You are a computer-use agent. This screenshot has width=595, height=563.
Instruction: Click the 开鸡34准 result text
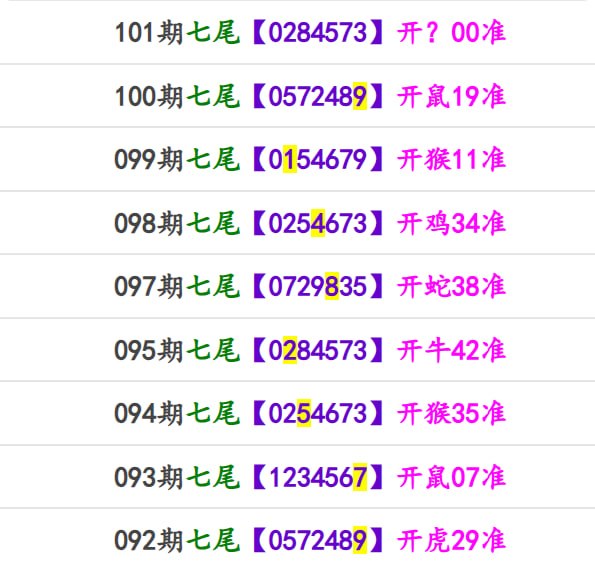[x=452, y=223]
